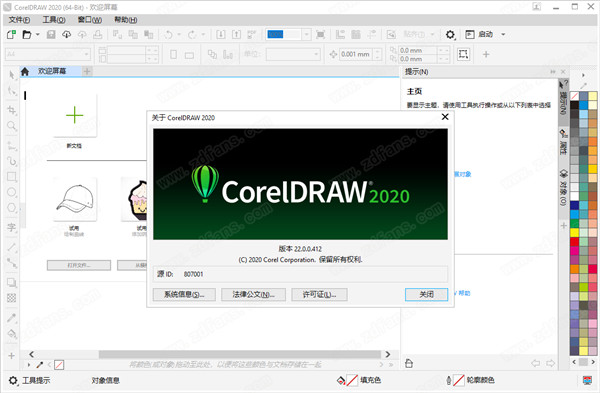
Task: Click the New document toolbar icon
Action: tap(11, 35)
